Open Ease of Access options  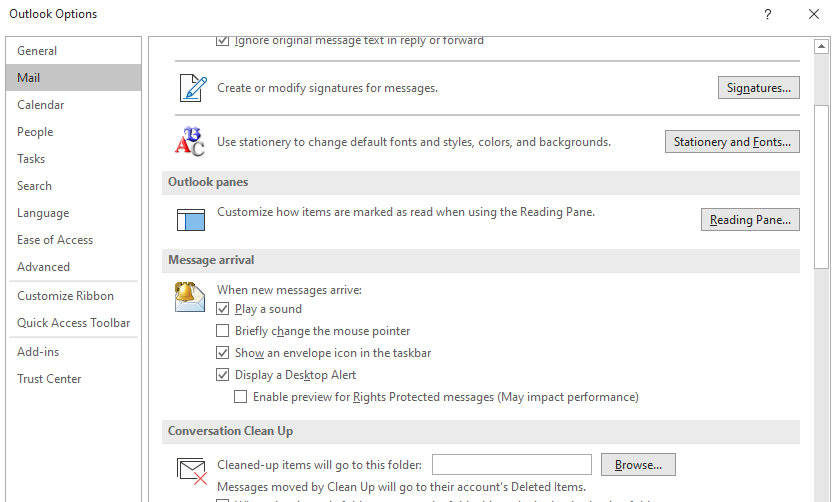(x=74, y=240)
